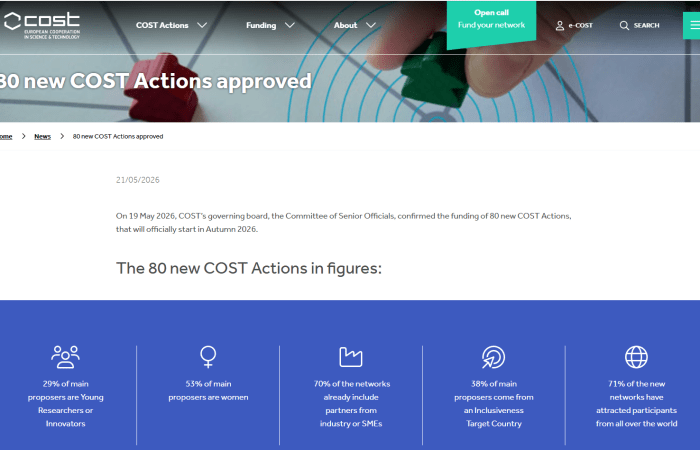
Task: Click the text 71% of the new networks
Action: coord(636,404)
